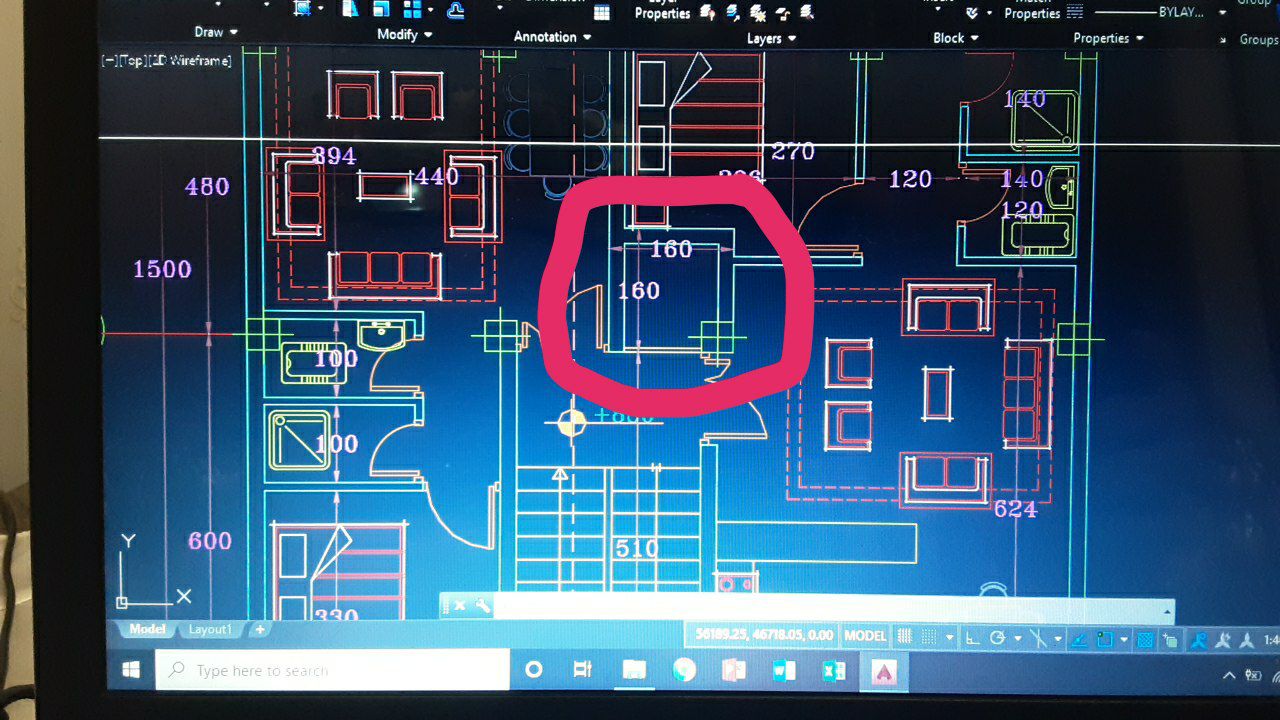
Task: Toggle snap mode dotted grid icon
Action: 929,636
